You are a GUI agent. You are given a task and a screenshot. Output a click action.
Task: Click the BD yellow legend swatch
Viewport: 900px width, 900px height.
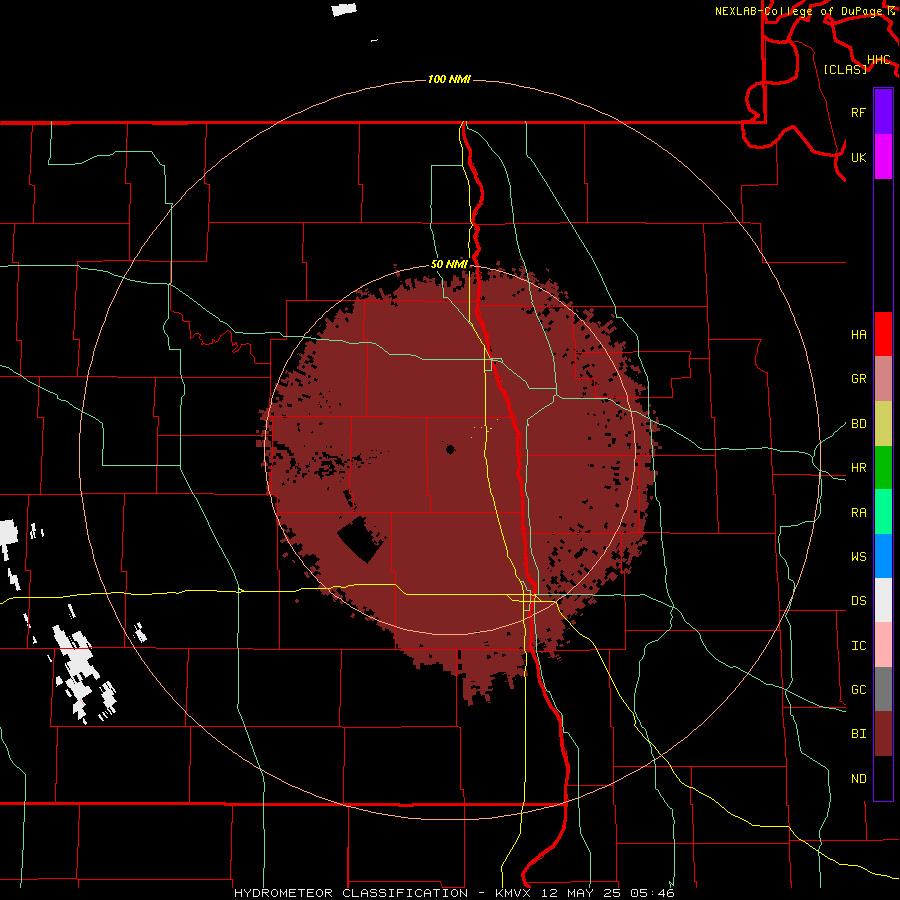[x=883, y=424]
